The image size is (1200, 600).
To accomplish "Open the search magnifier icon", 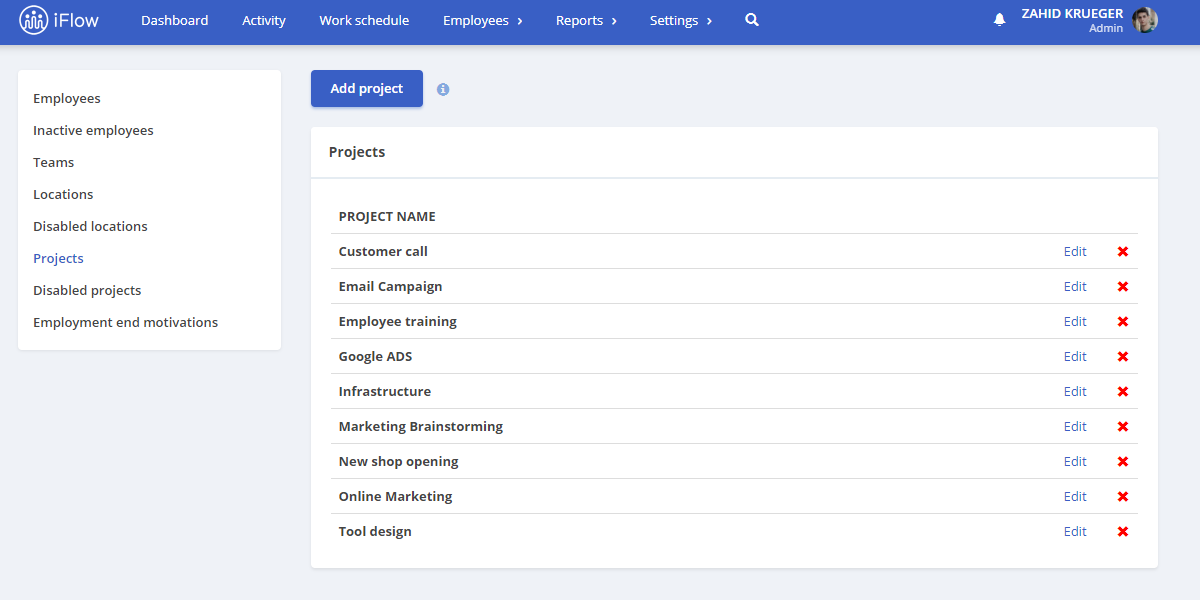I will pyautogui.click(x=752, y=20).
